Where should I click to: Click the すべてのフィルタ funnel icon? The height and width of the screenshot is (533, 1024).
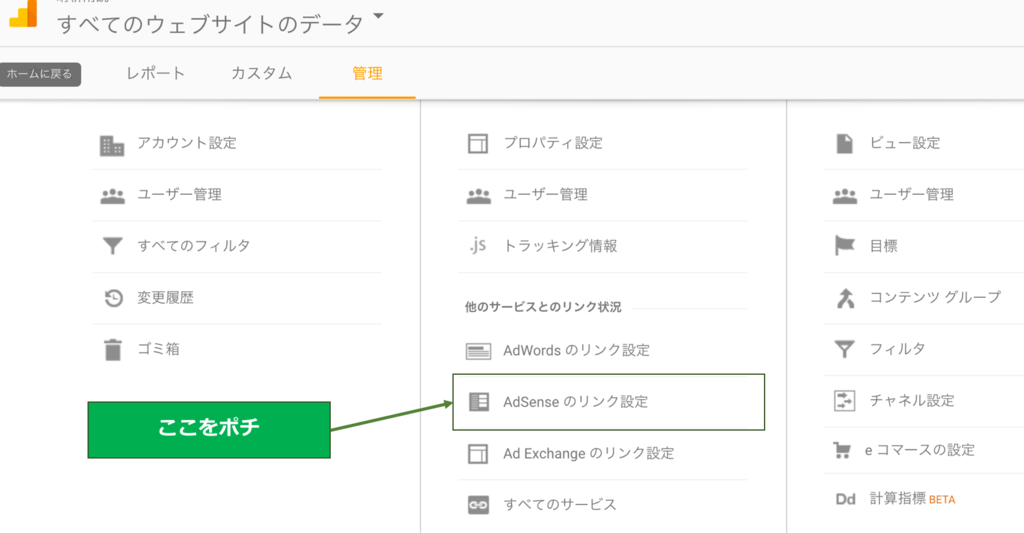(x=112, y=246)
